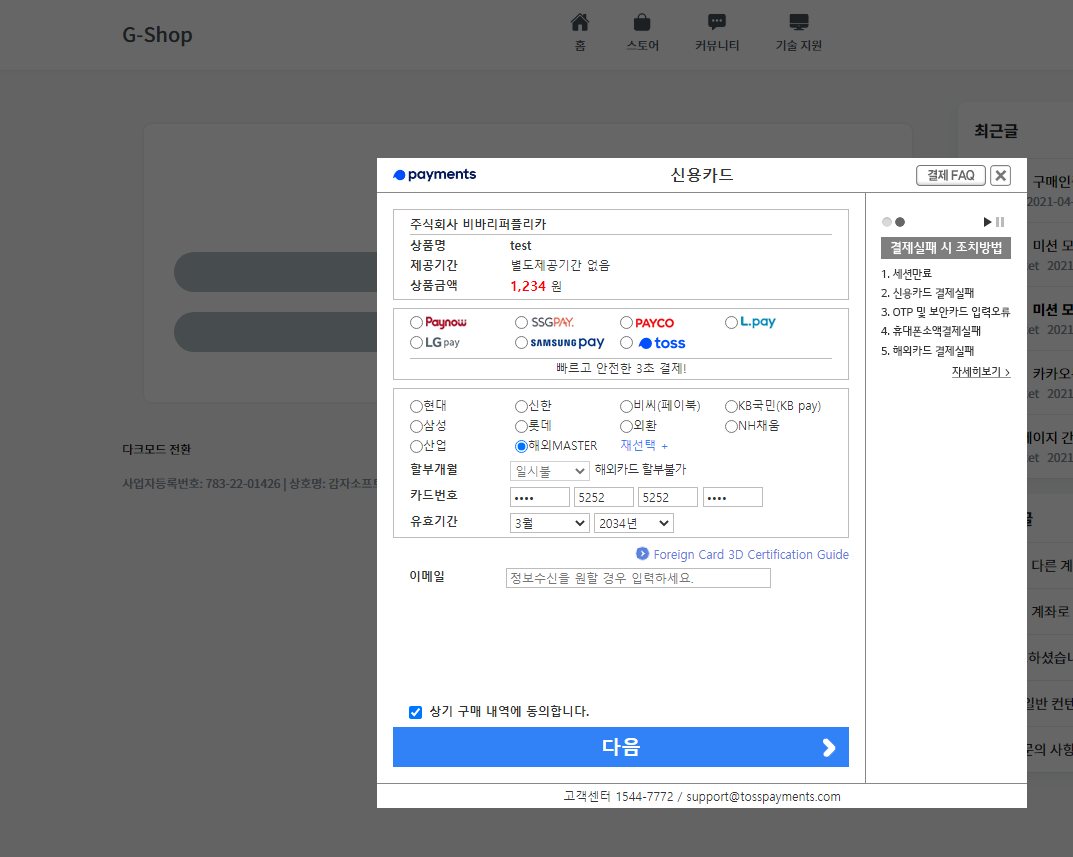Click the Tech Support monitor icon
Image resolution: width=1073 pixels, height=857 pixels.
tap(798, 22)
